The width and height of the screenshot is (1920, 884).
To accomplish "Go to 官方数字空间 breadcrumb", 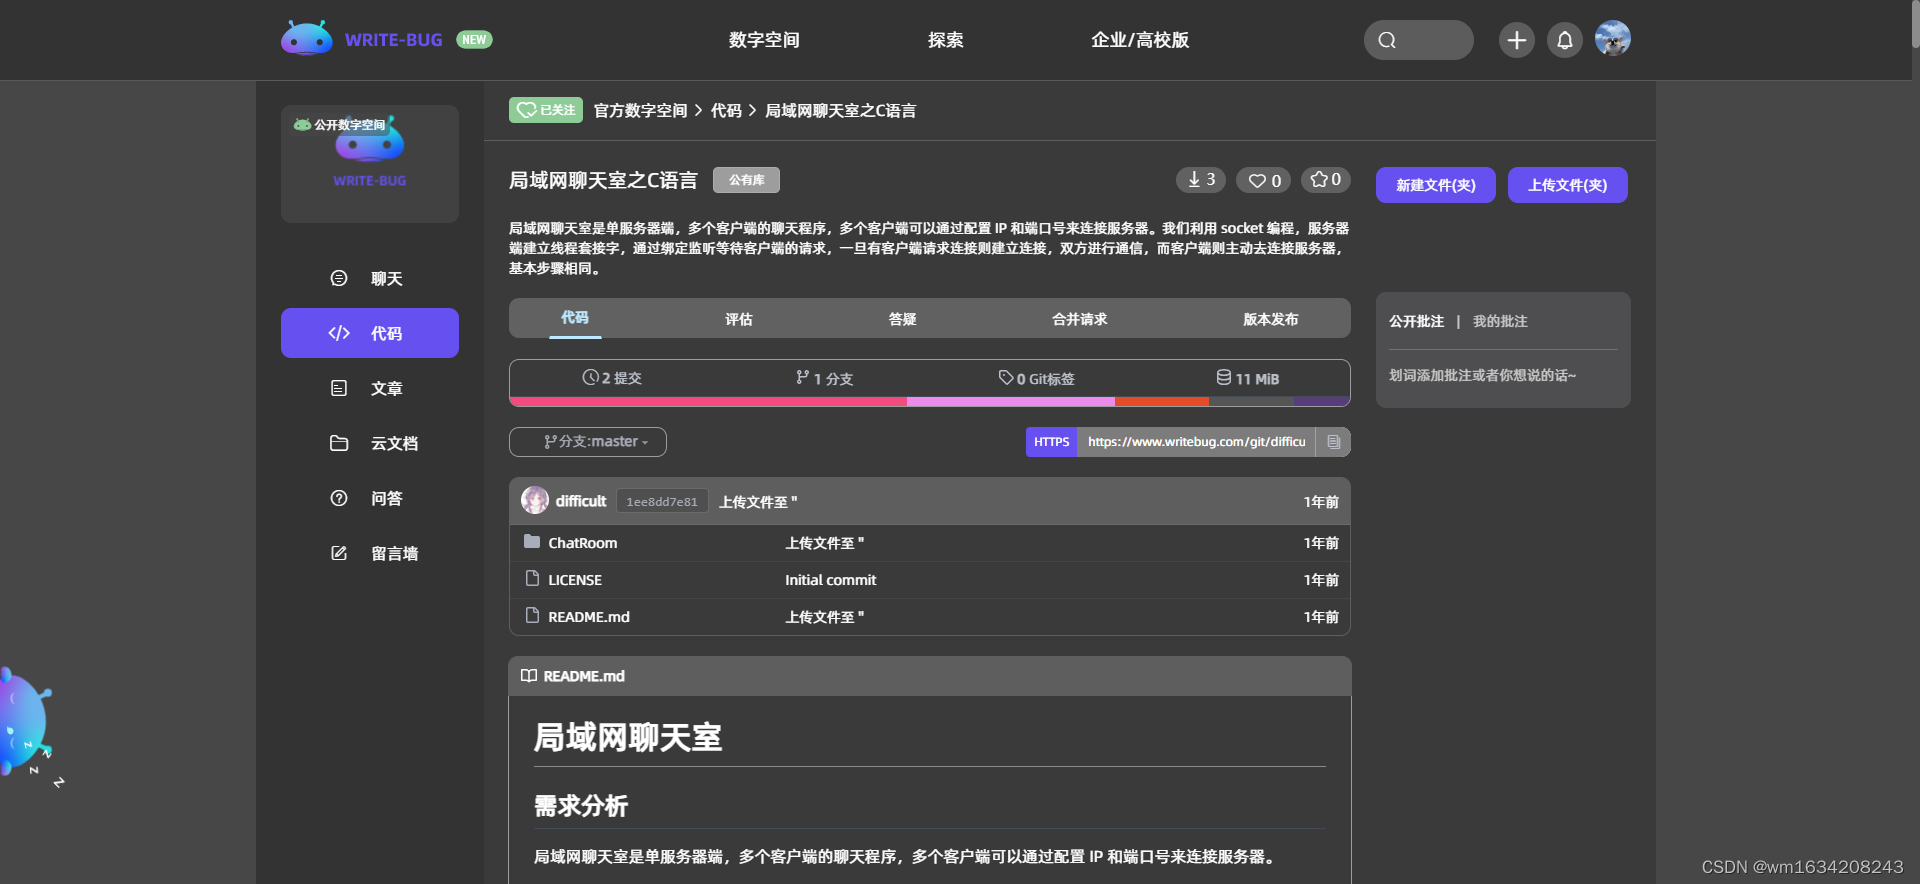I will (640, 110).
